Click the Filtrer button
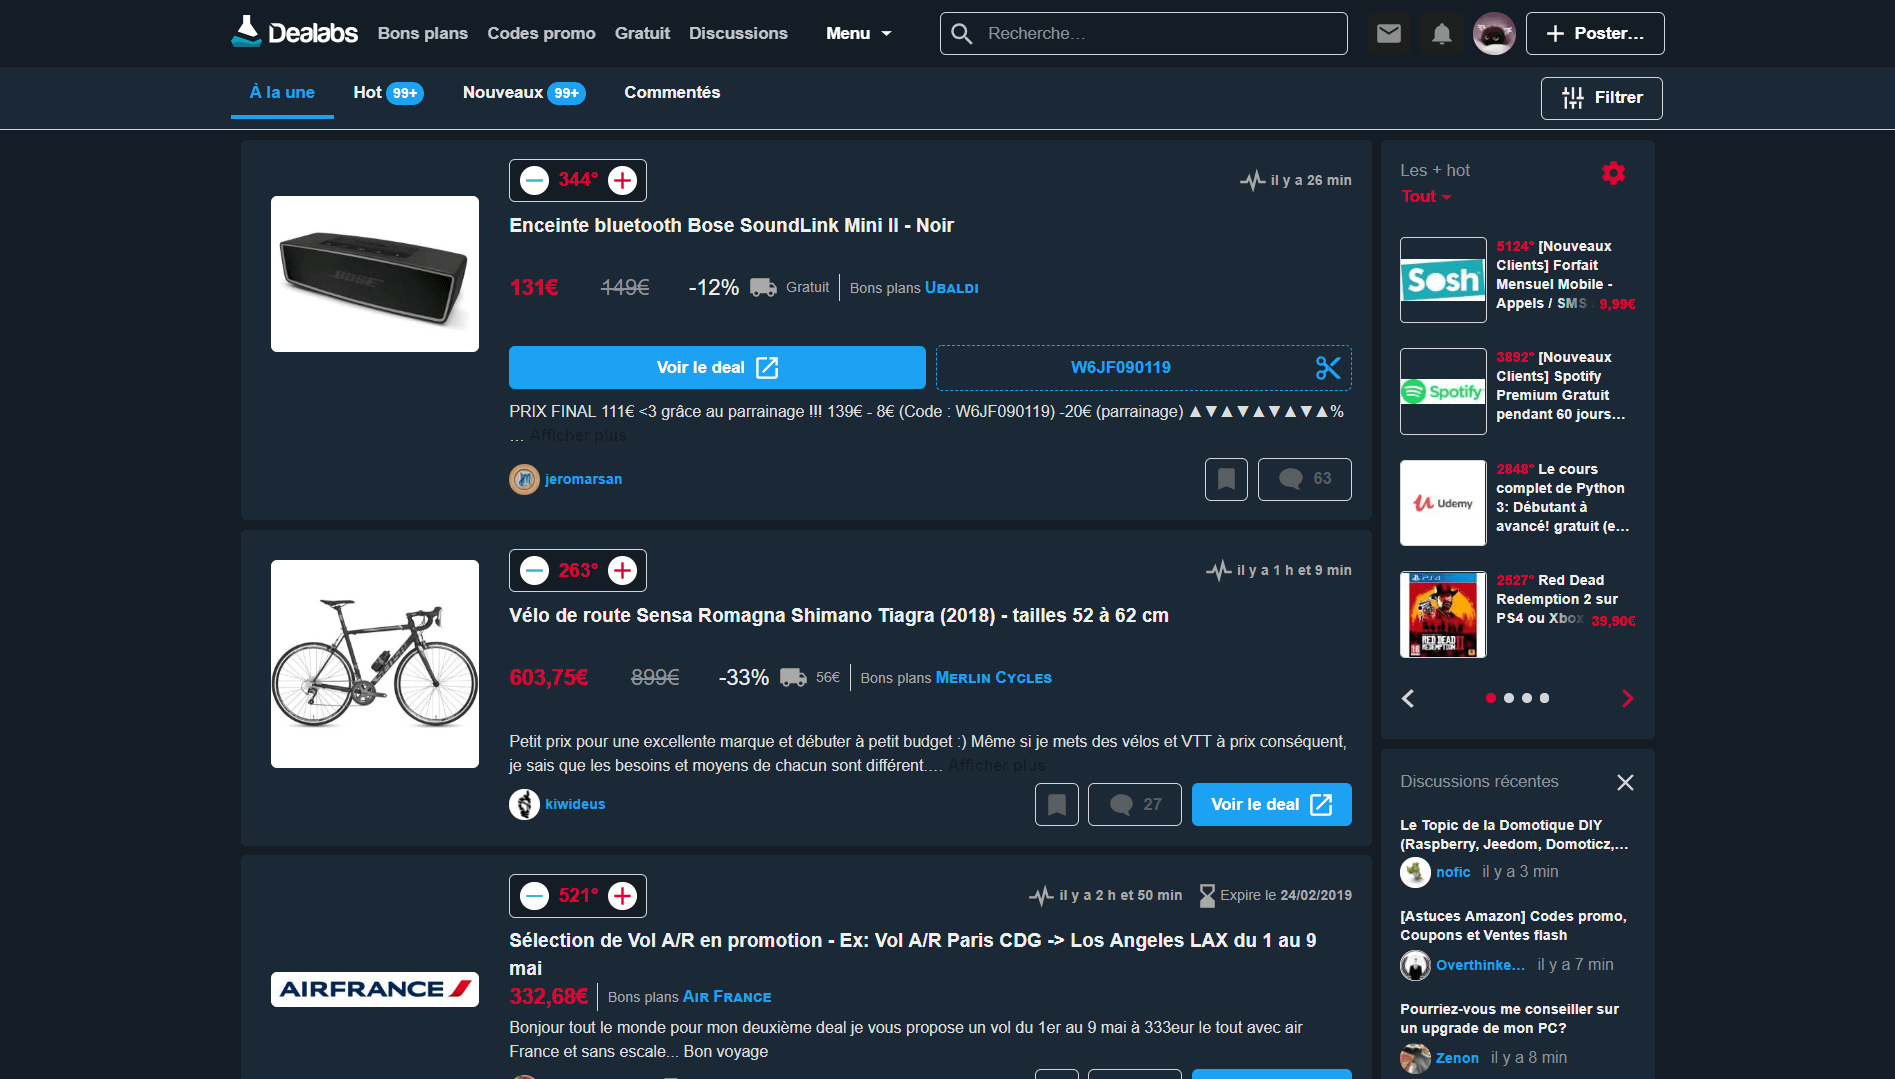The image size is (1895, 1079). pos(1602,98)
